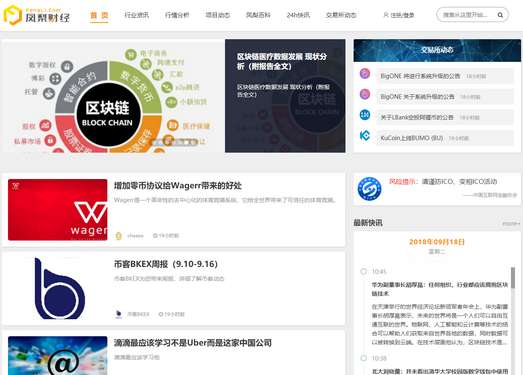Open the red Wagerr article thumbnail

point(58,210)
